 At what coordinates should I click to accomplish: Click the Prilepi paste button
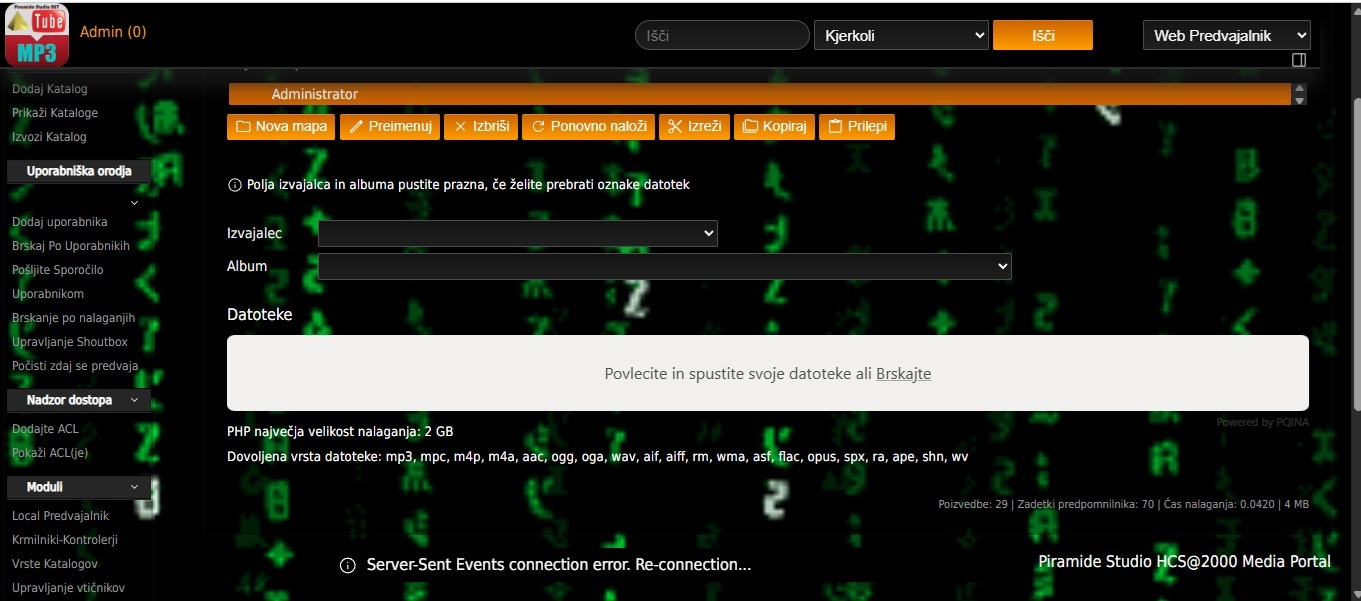click(857, 127)
